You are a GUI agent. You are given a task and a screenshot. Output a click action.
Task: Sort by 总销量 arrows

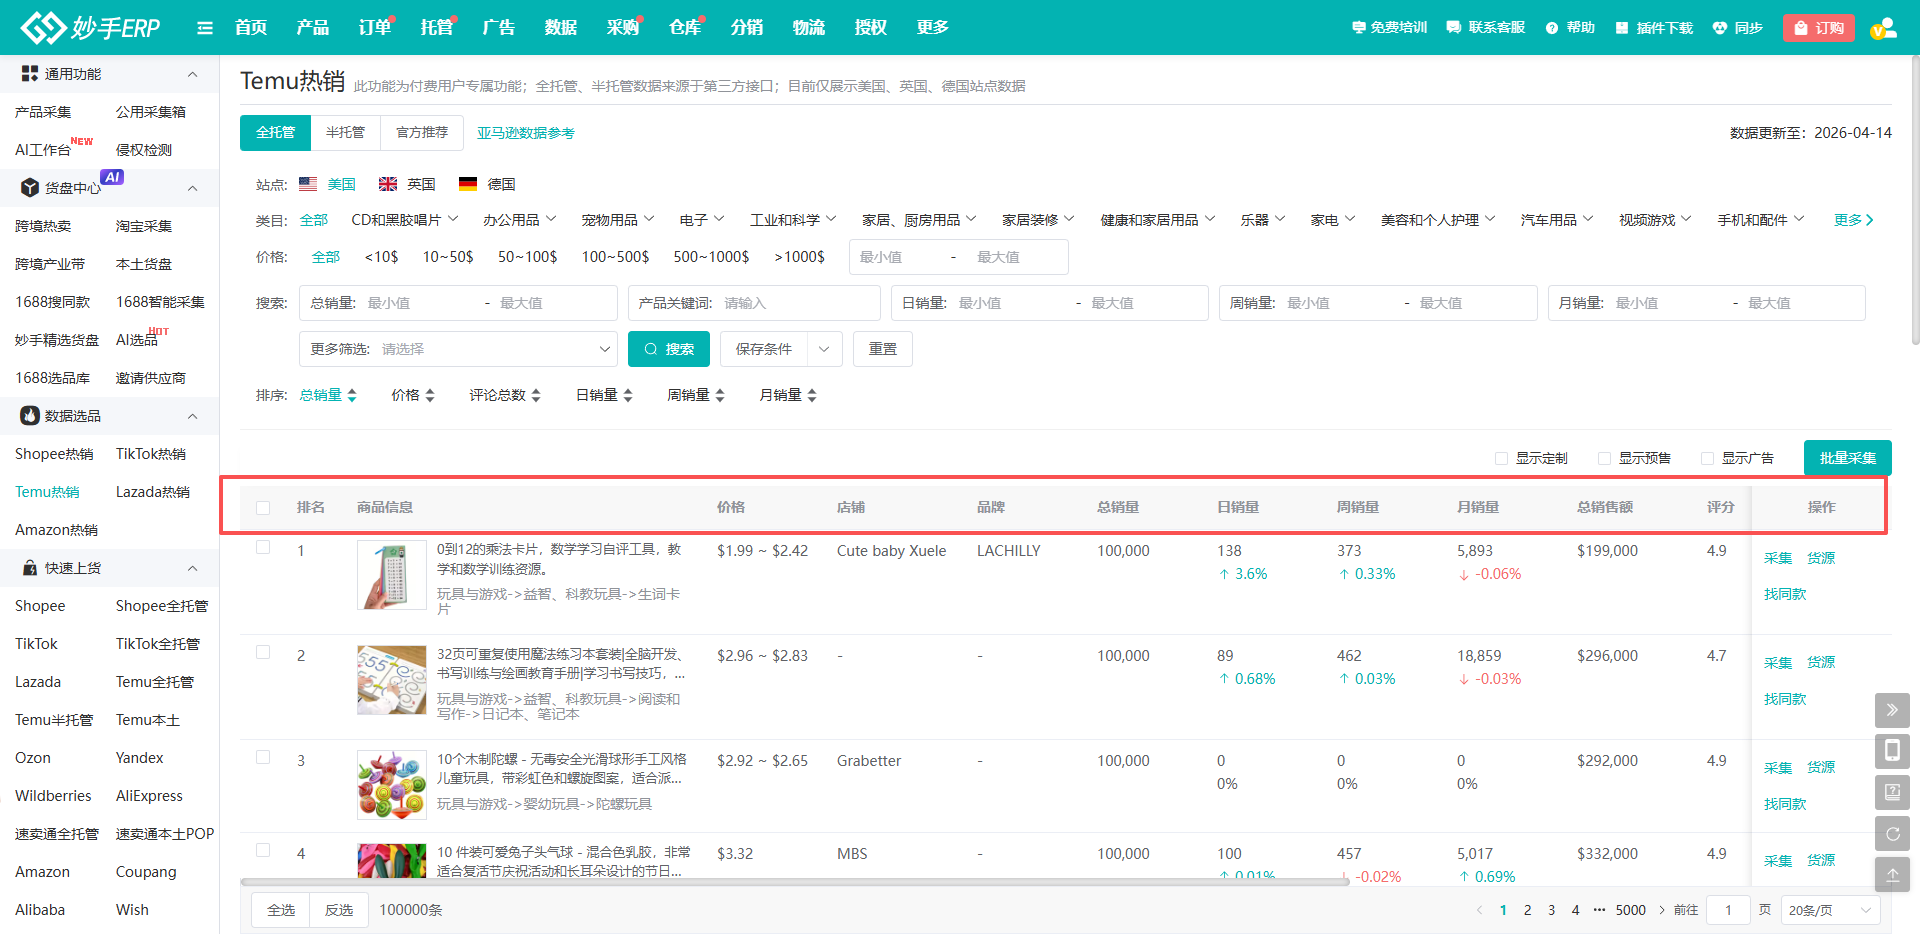pos(352,396)
